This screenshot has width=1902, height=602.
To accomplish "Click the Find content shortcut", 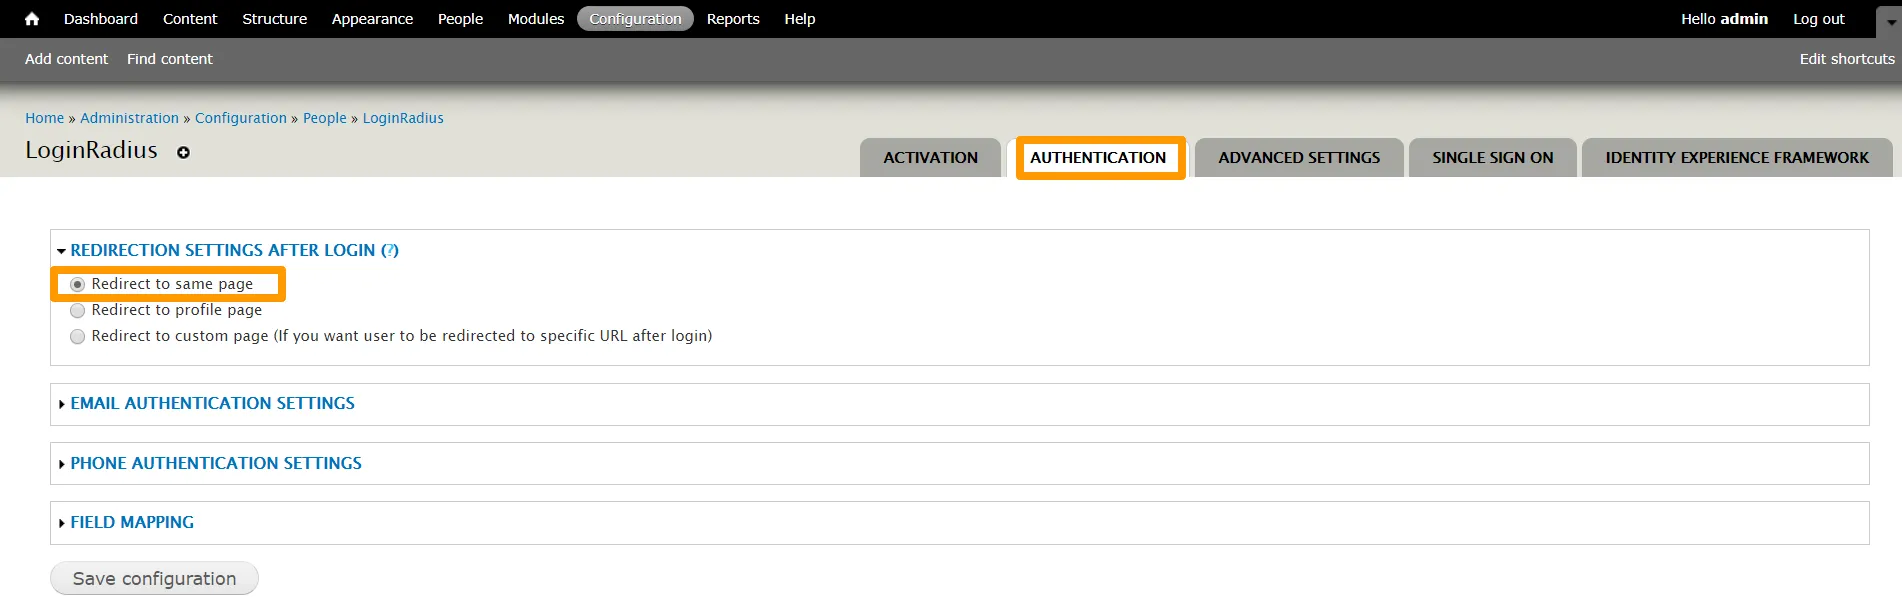I will [x=170, y=59].
